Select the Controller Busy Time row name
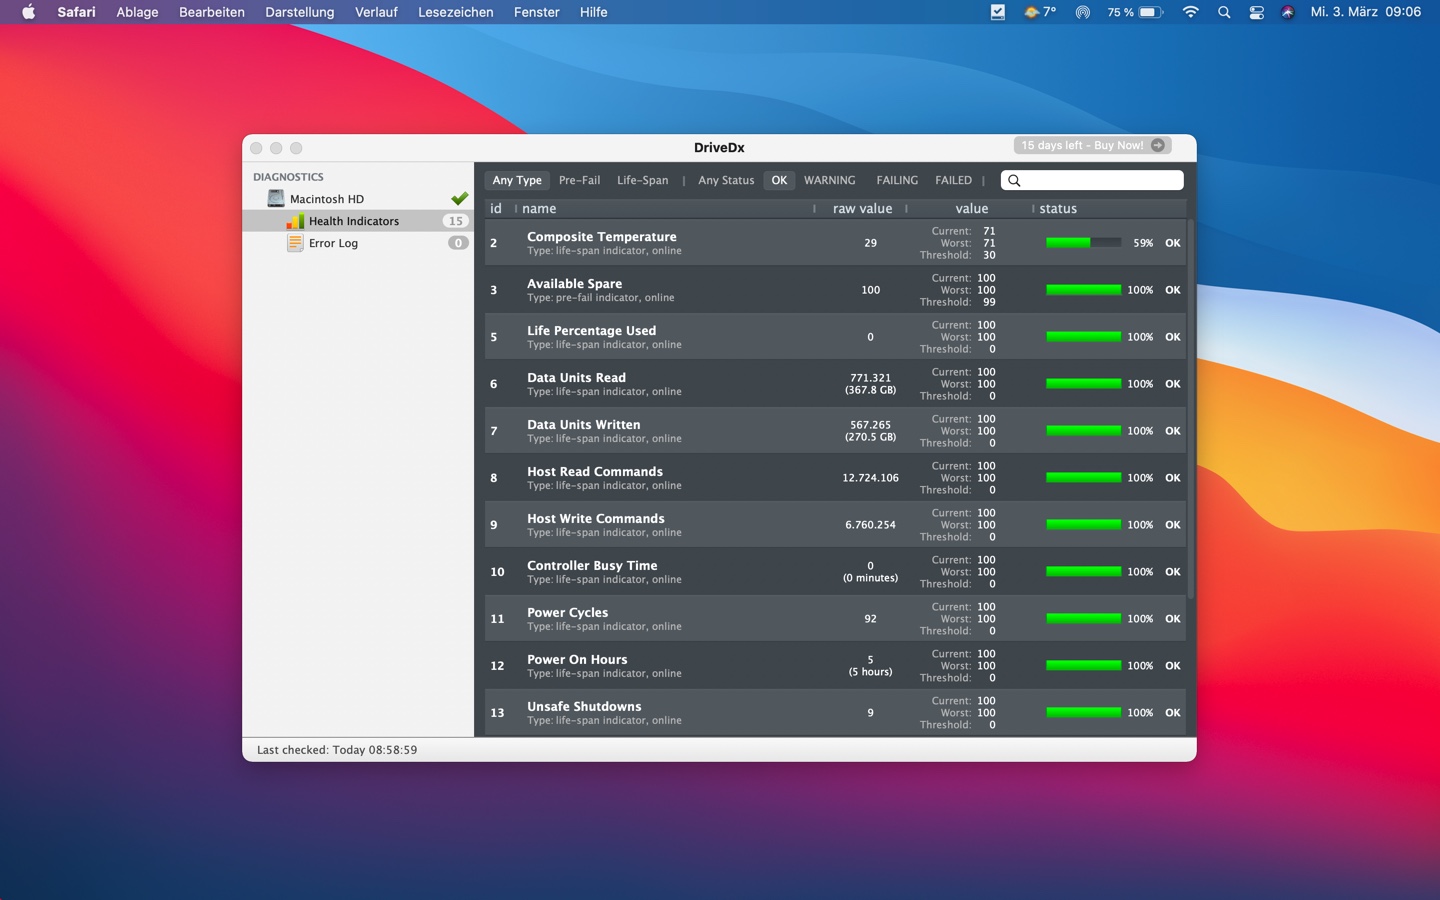 592,566
